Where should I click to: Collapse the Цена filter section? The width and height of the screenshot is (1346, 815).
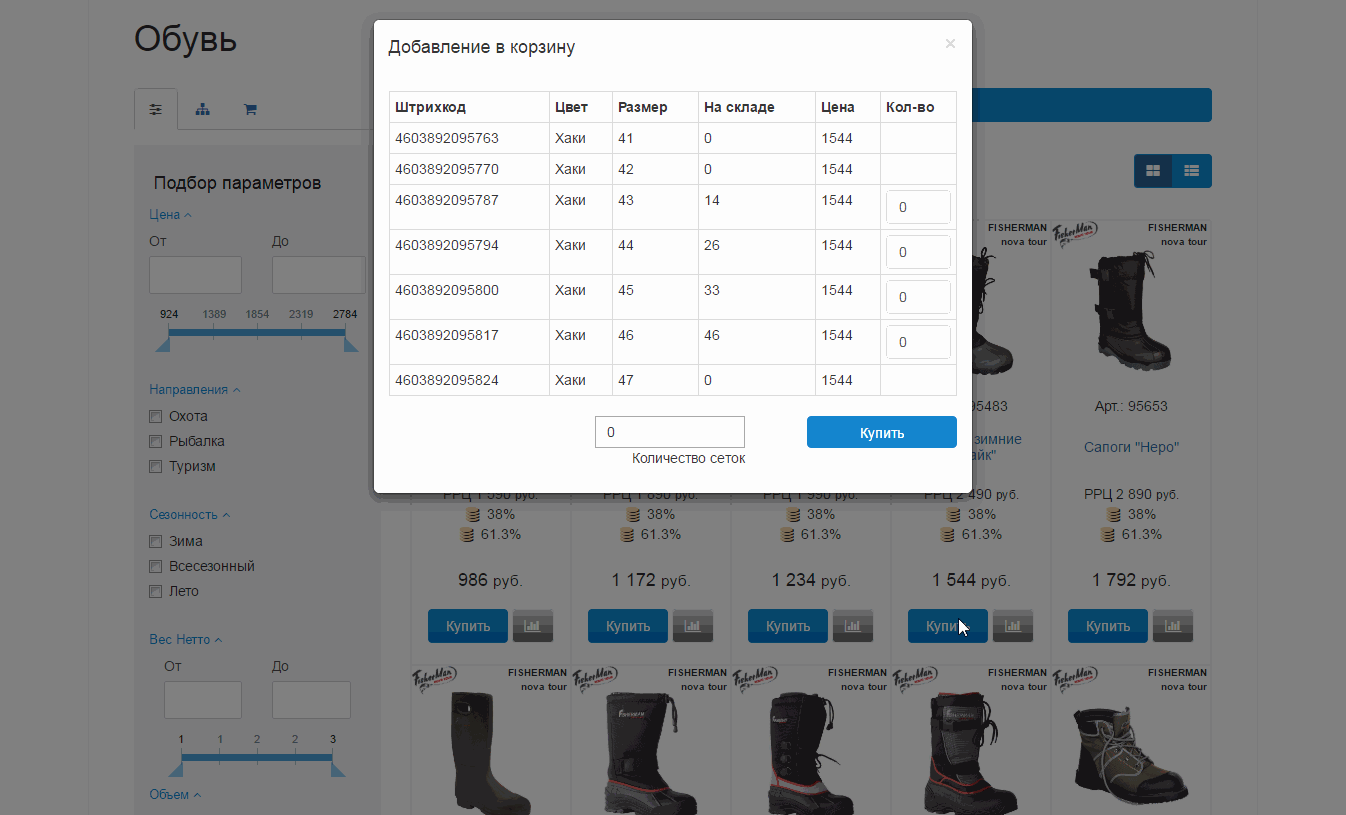(x=170, y=215)
